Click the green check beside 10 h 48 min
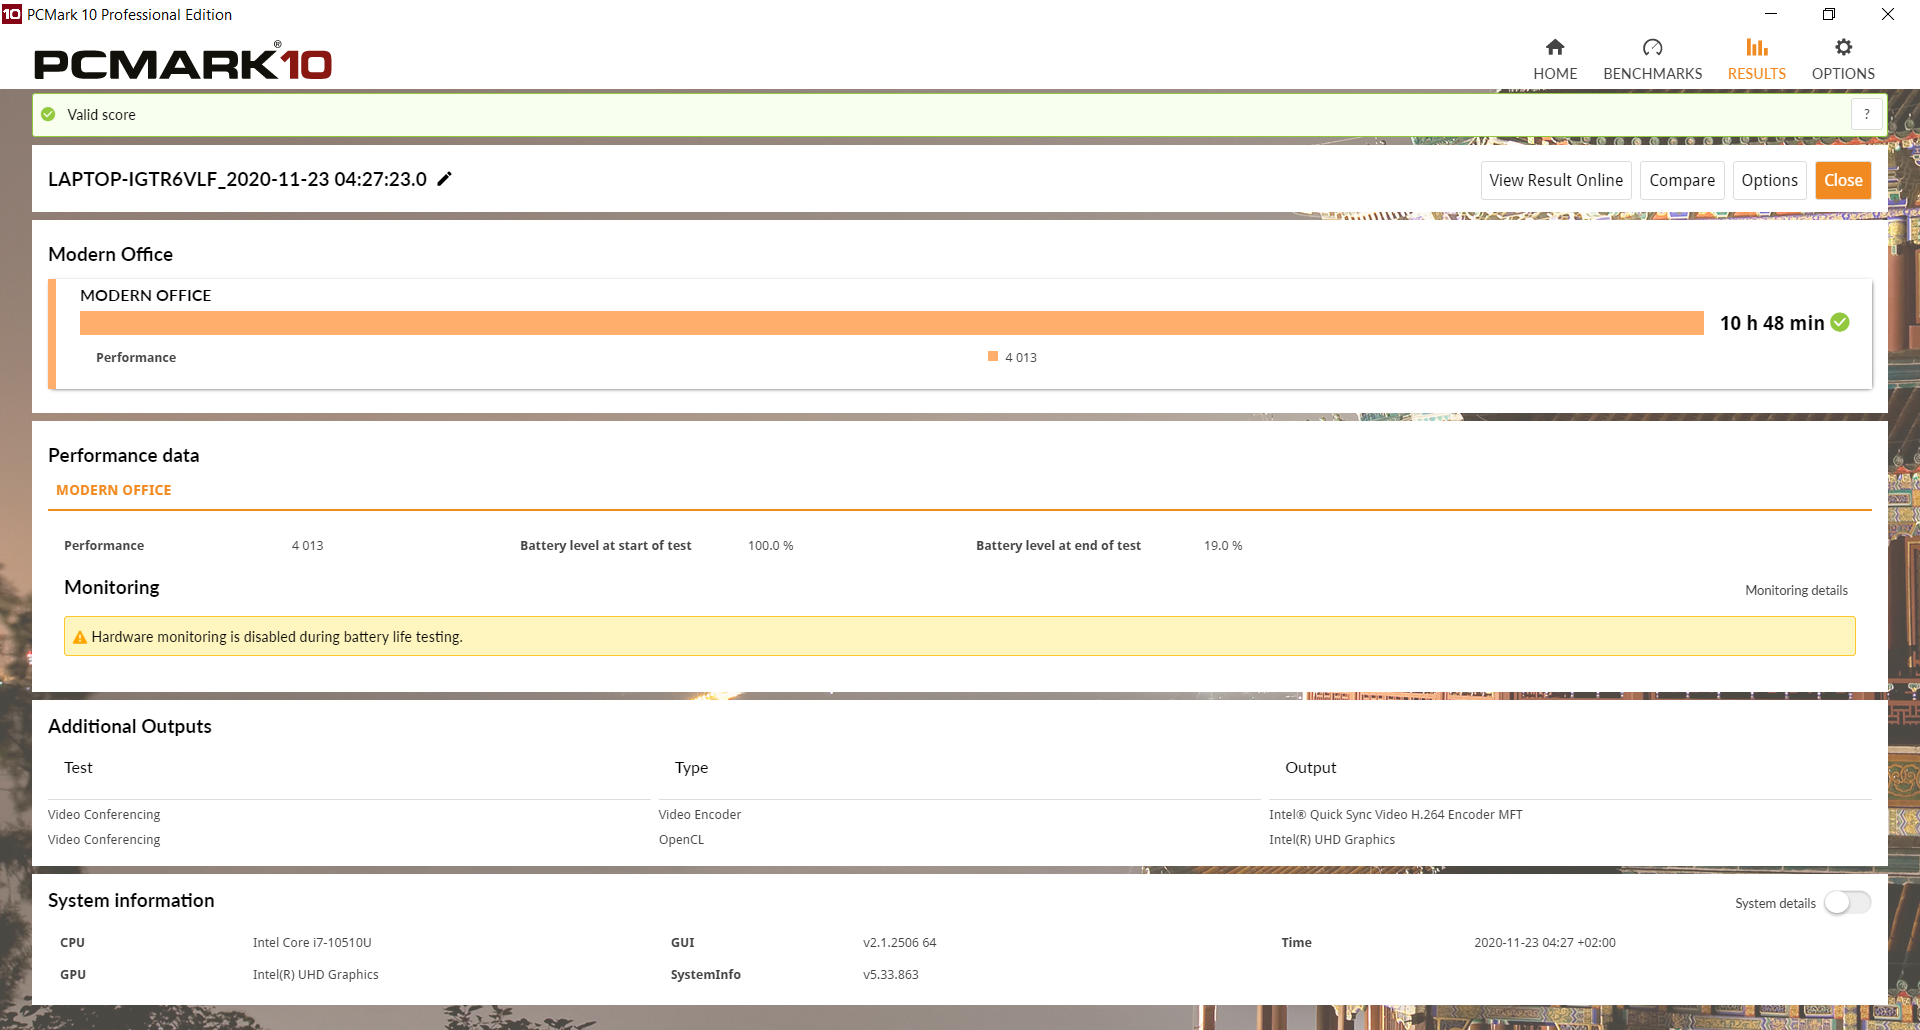Viewport: 1920px width, 1030px height. [x=1840, y=322]
